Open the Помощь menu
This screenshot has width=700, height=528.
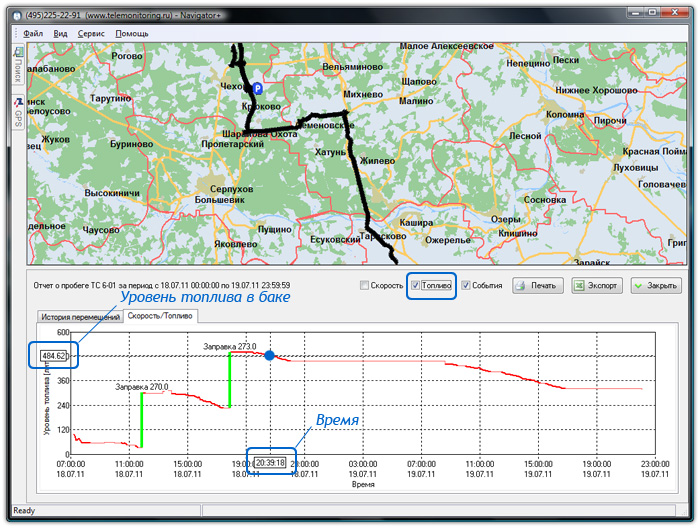[x=131, y=33]
